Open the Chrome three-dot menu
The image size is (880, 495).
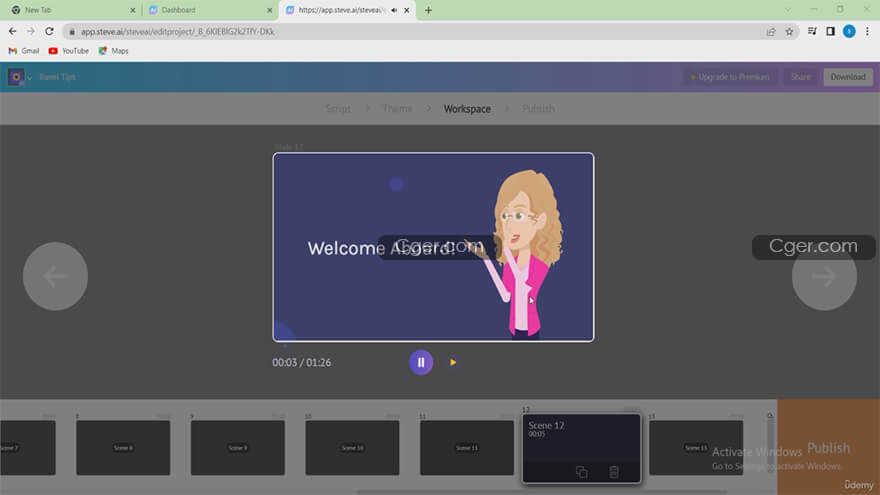point(867,31)
